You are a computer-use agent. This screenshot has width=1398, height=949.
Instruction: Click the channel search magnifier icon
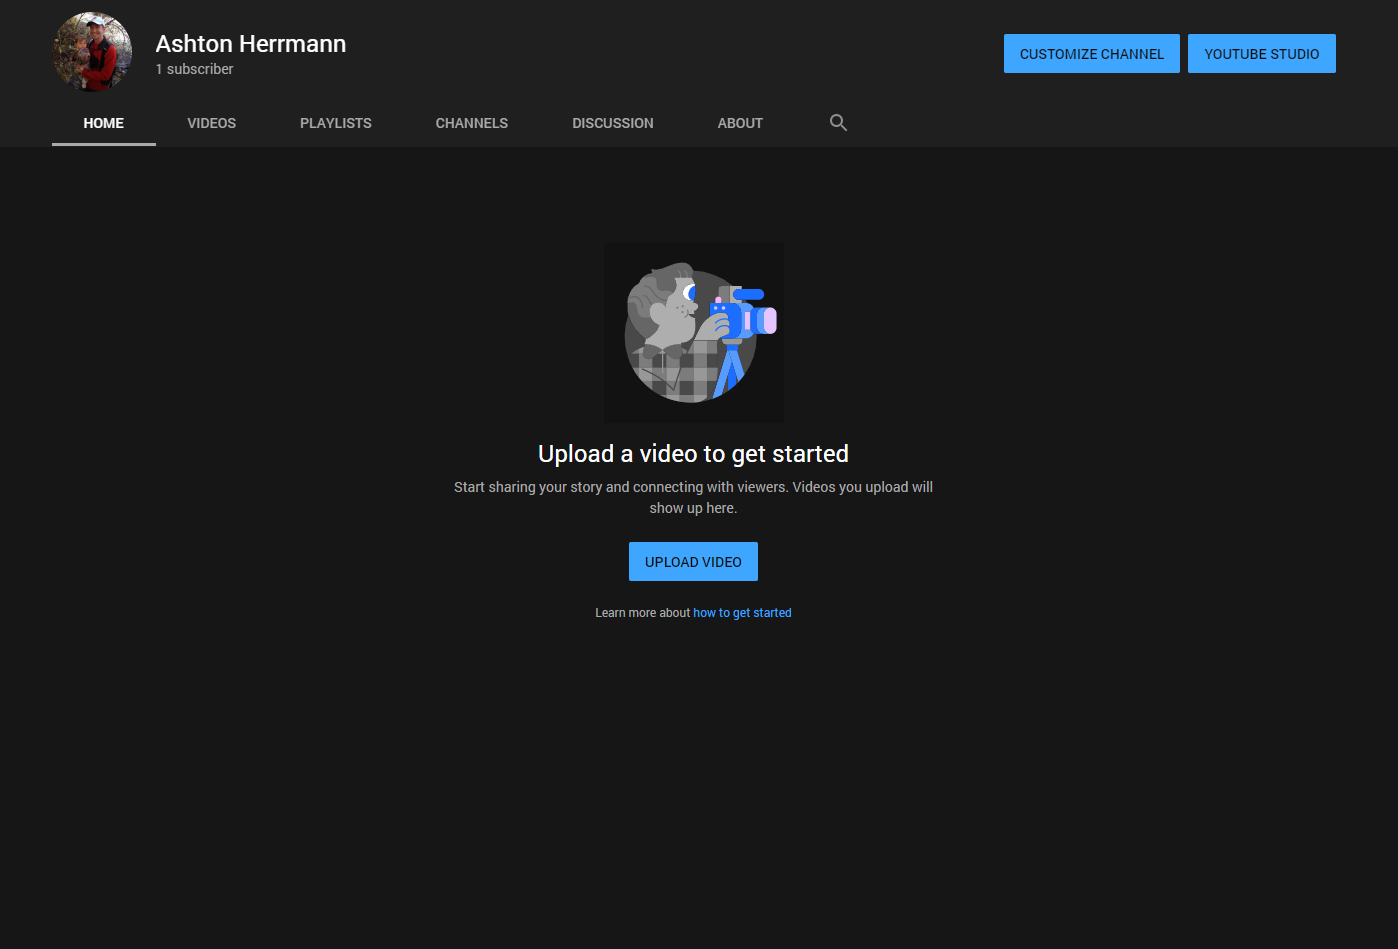coord(838,123)
